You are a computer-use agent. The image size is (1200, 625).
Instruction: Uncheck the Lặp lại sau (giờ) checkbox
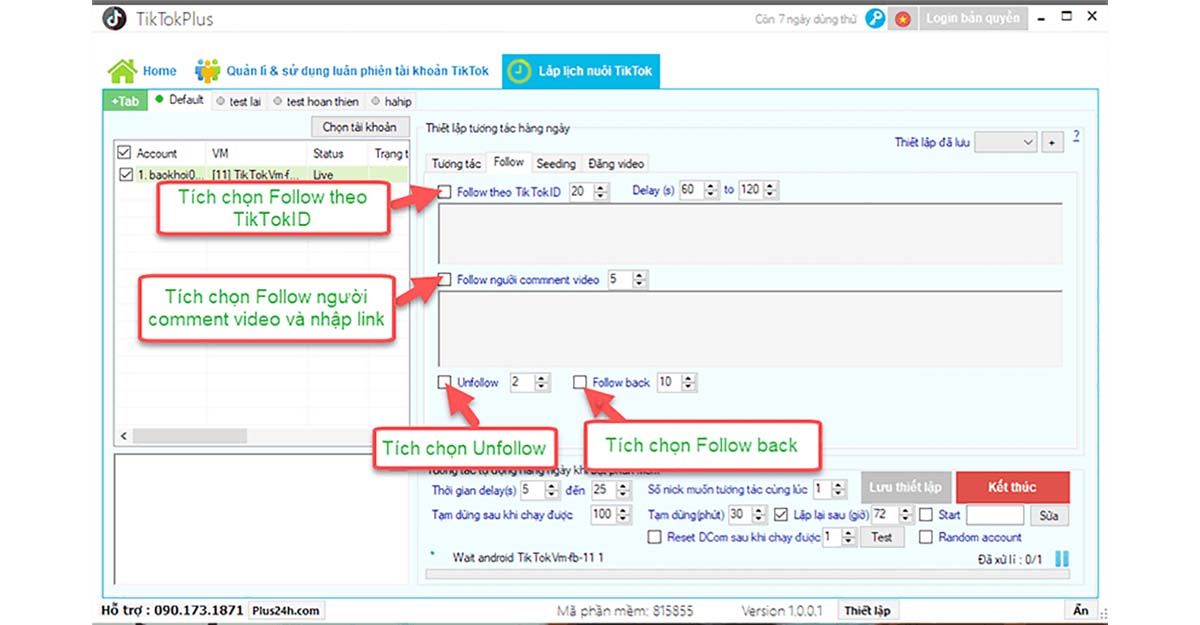(783, 516)
